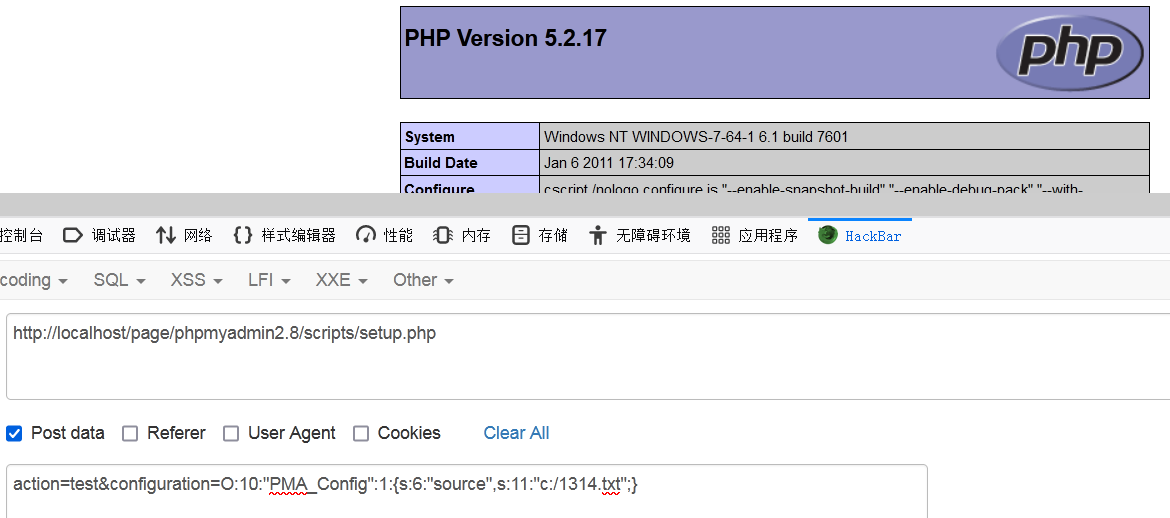This screenshot has width=1170, height=518.
Task: Open the Network (网络) devtools tab
Action: tap(184, 236)
